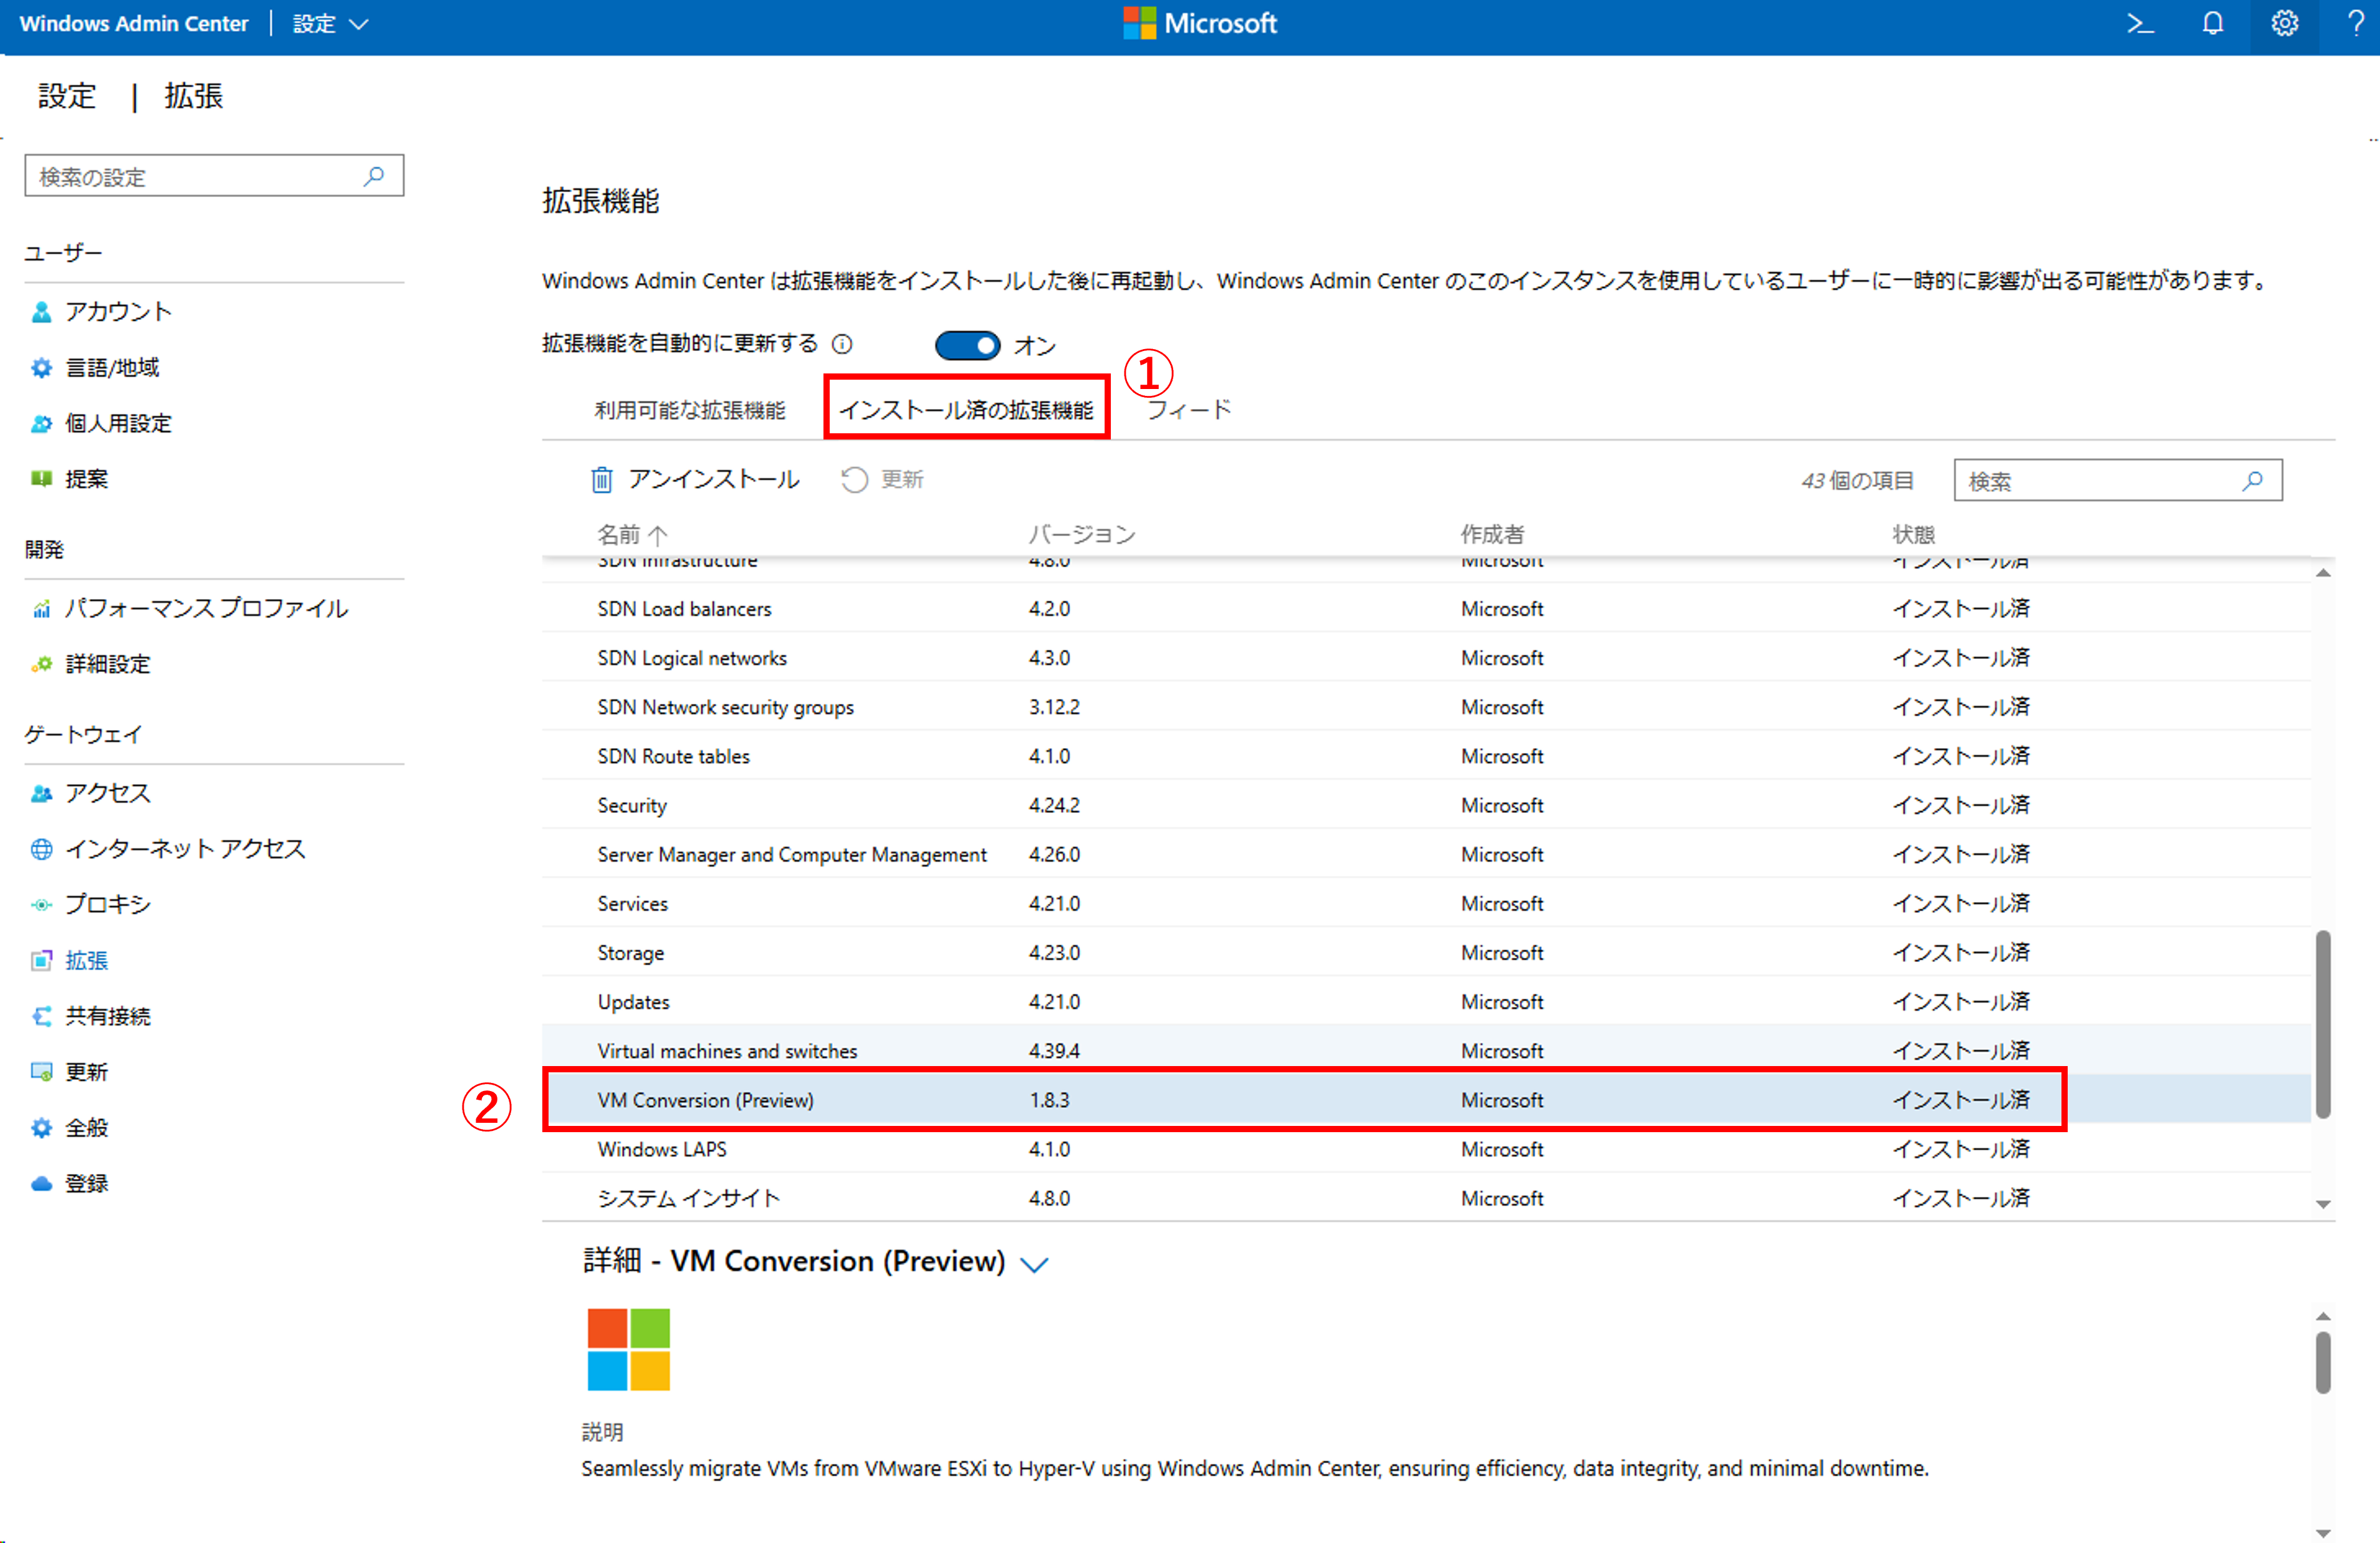Focus the 検索の設定 search box

pos(200,177)
